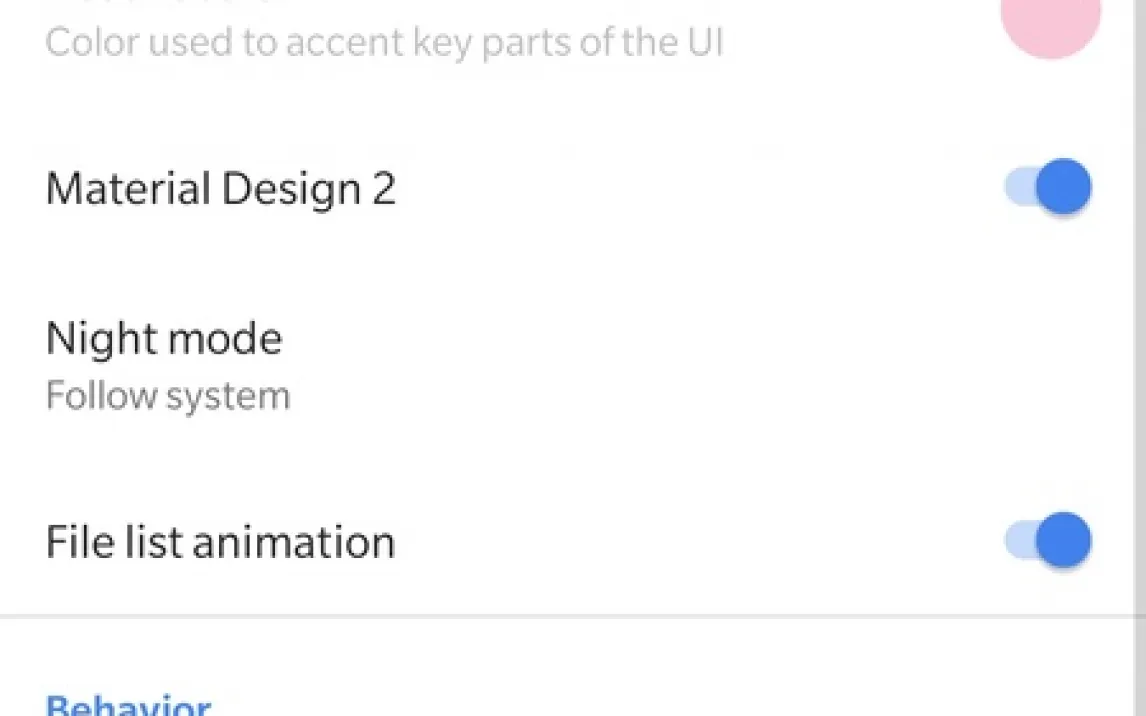Click the Follow system subtitle text
The width and height of the screenshot is (1146, 716).
pyautogui.click(x=168, y=397)
